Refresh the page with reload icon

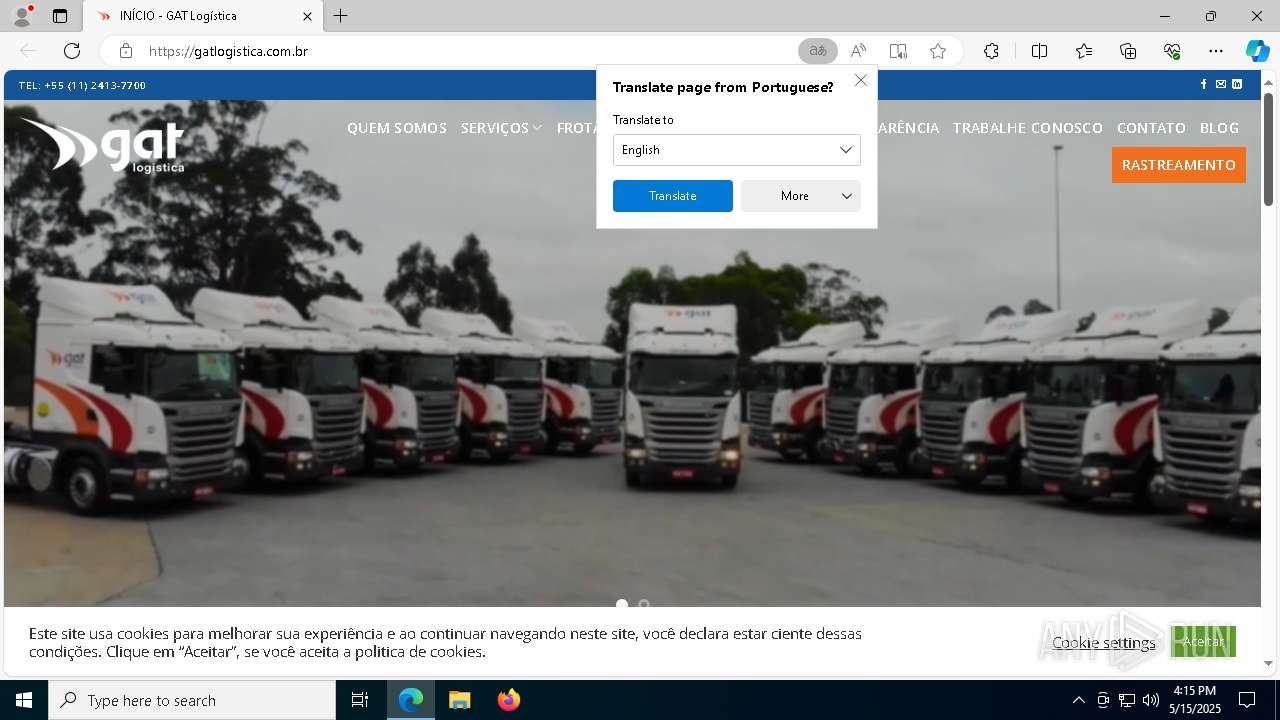(x=72, y=51)
